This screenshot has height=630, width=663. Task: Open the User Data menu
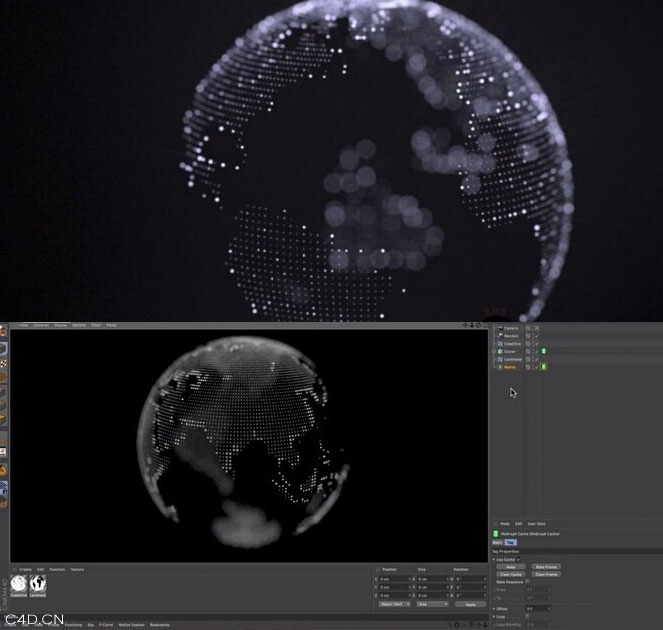click(536, 524)
